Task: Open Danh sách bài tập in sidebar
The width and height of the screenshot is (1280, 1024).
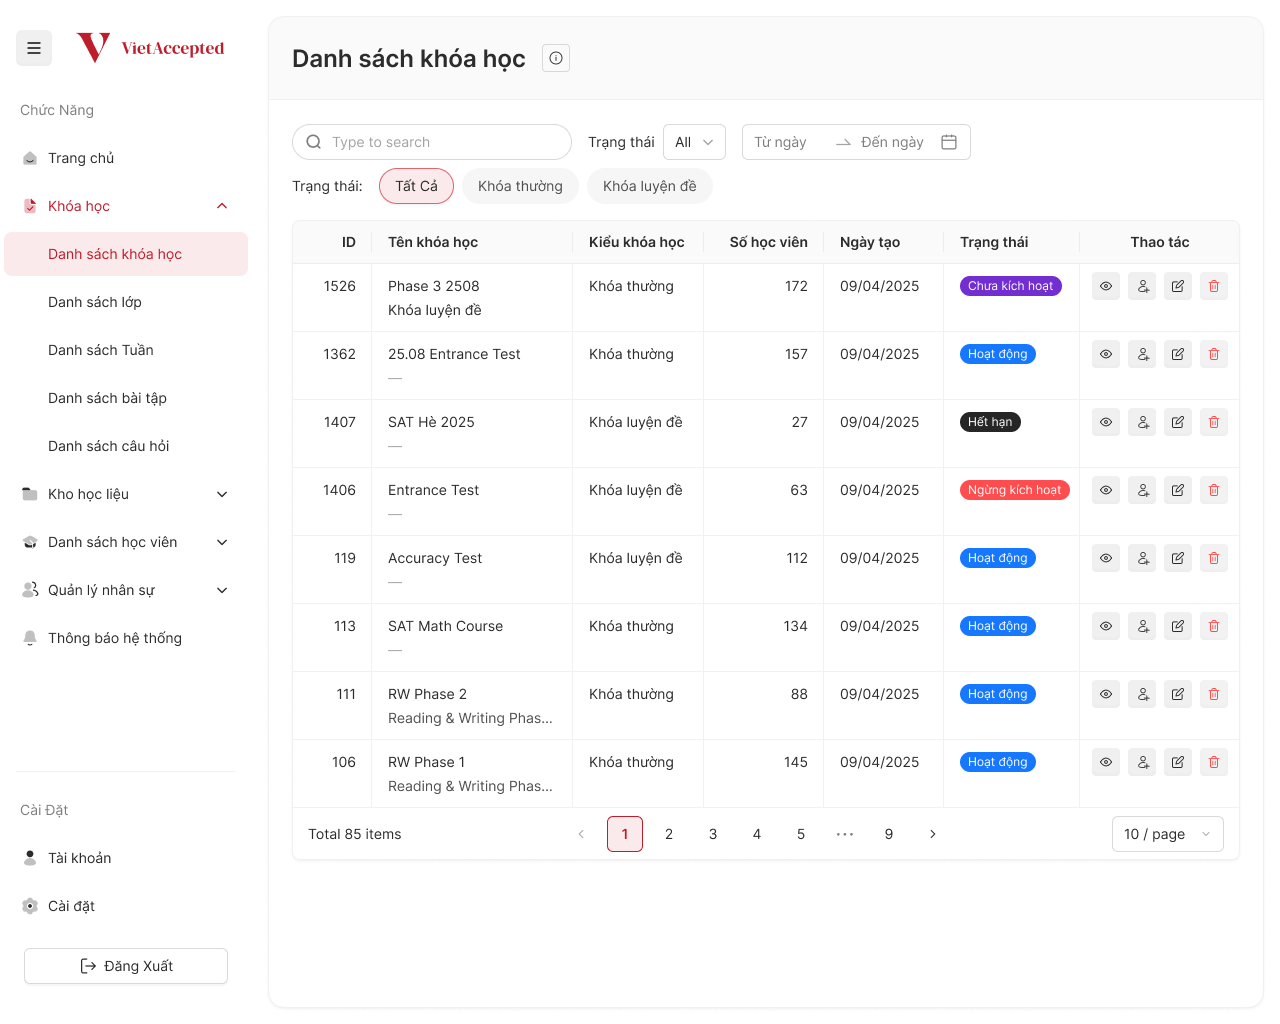Action: pos(126,398)
